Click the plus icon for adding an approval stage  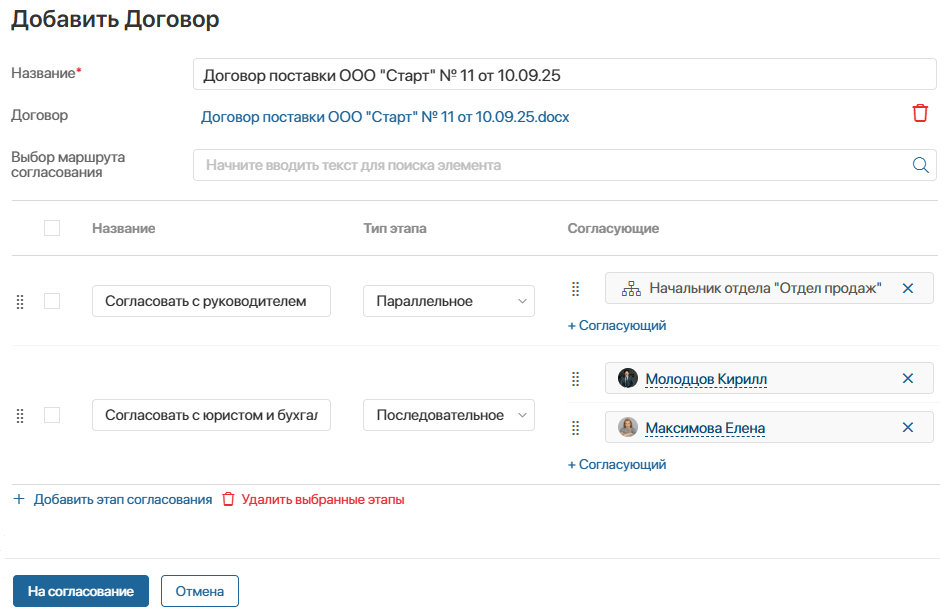click(x=19, y=499)
